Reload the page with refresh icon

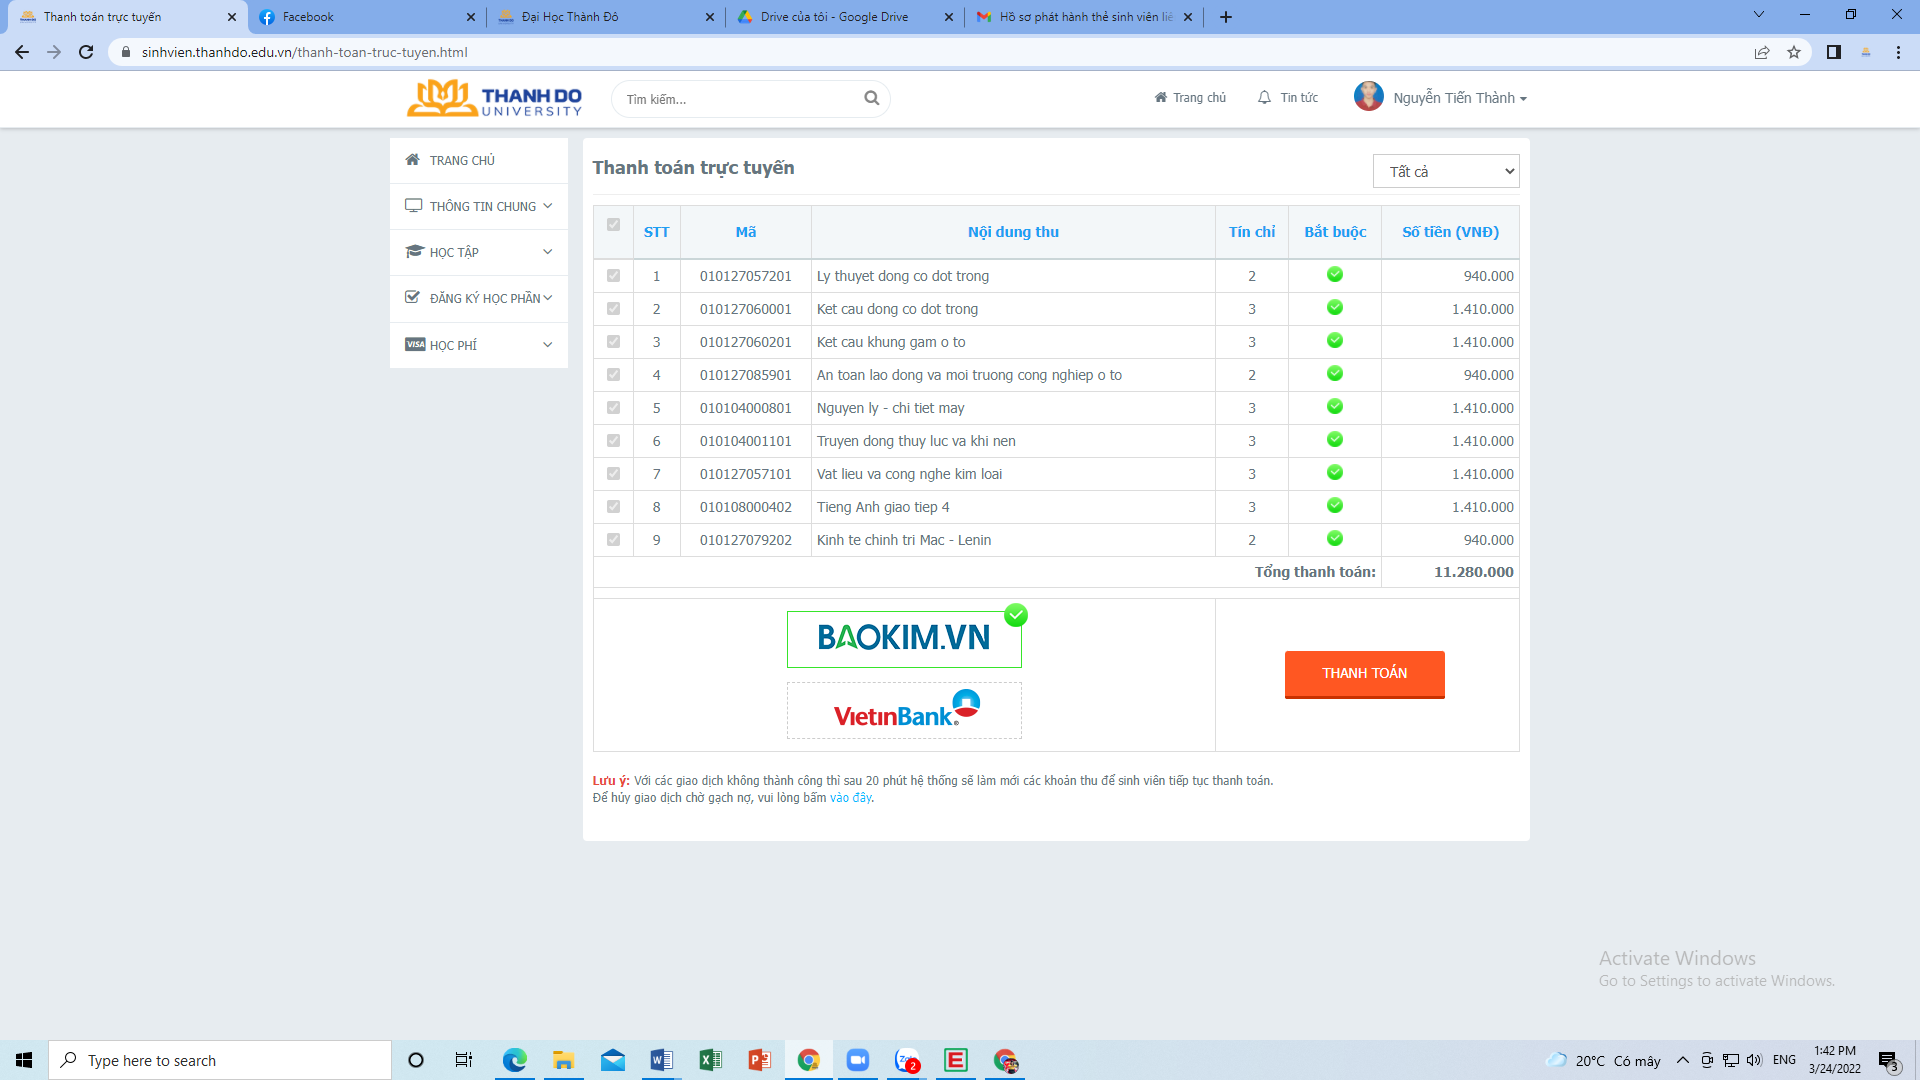(x=86, y=52)
